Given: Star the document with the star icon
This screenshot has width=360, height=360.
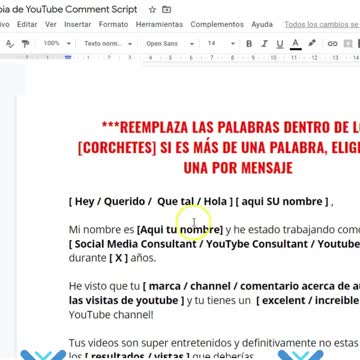Looking at the screenshot, I should pyautogui.click(x=152, y=10).
